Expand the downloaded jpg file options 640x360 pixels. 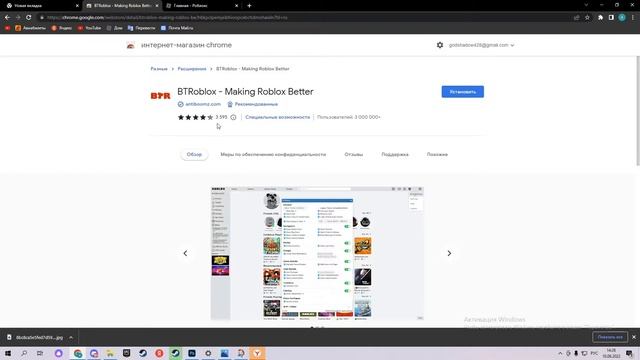click(71, 338)
